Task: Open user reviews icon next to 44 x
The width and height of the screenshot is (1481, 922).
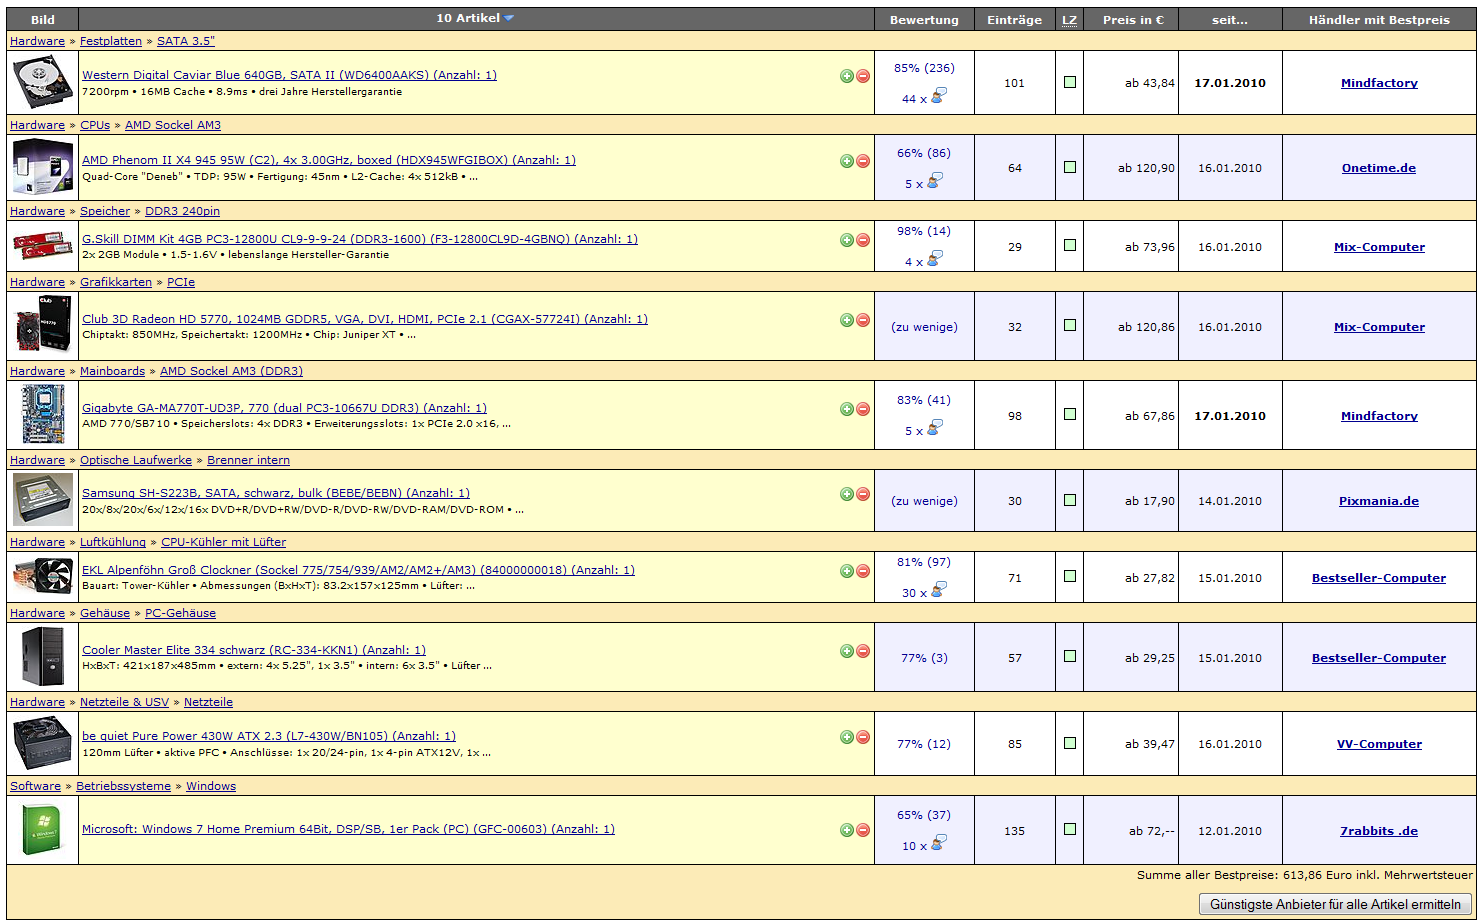Action: pos(938,96)
